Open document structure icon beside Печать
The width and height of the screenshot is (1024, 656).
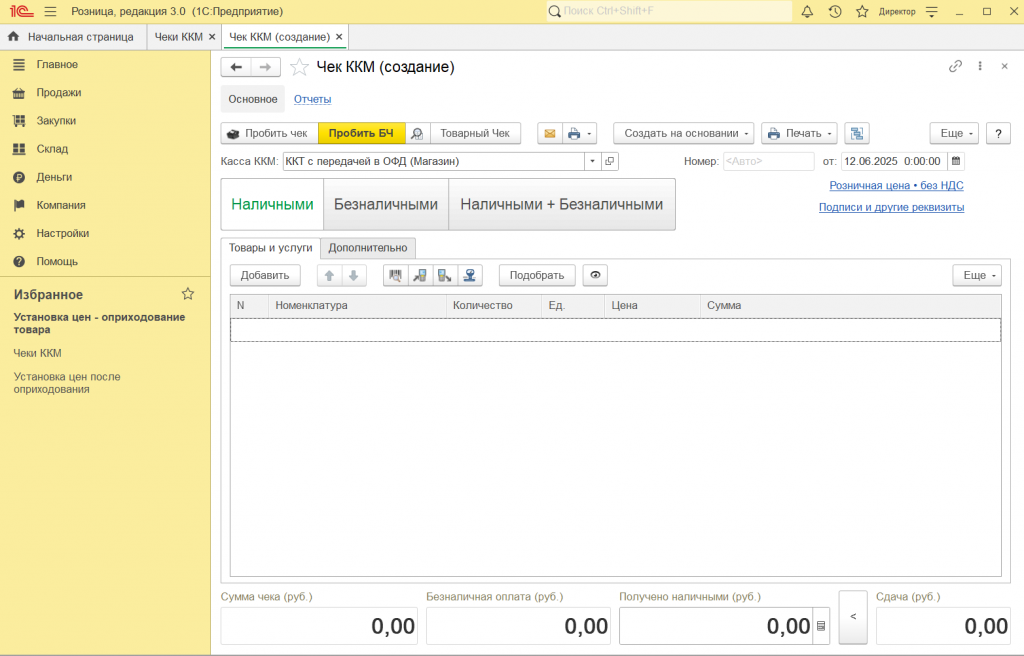point(857,133)
